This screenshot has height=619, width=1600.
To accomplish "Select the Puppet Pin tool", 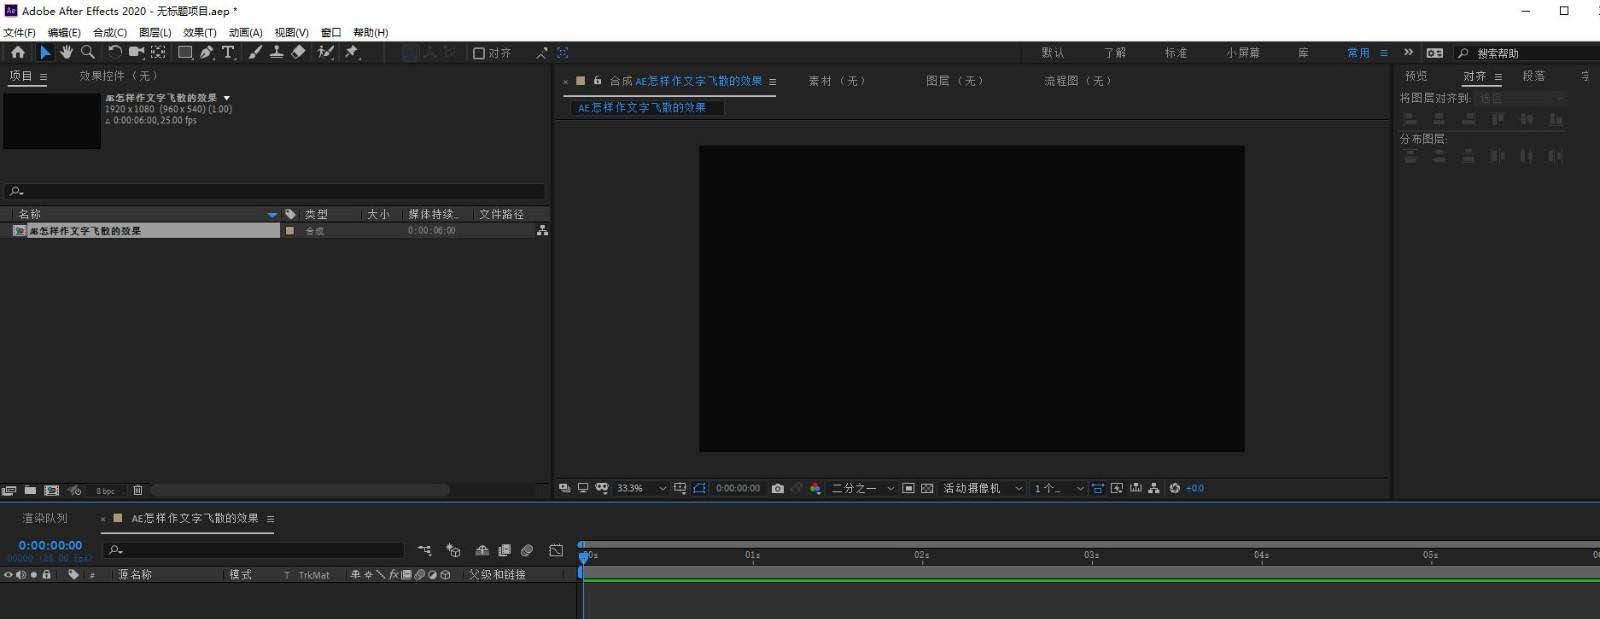I will (352, 52).
